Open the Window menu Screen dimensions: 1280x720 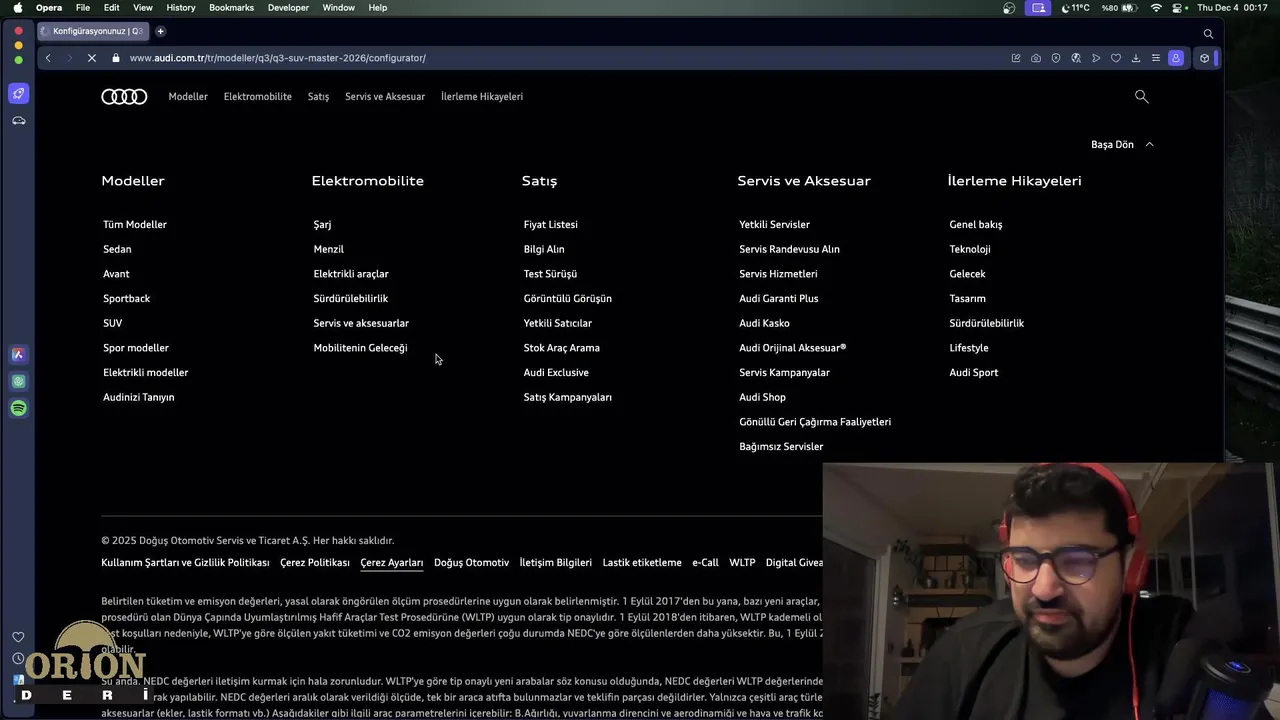339,8
